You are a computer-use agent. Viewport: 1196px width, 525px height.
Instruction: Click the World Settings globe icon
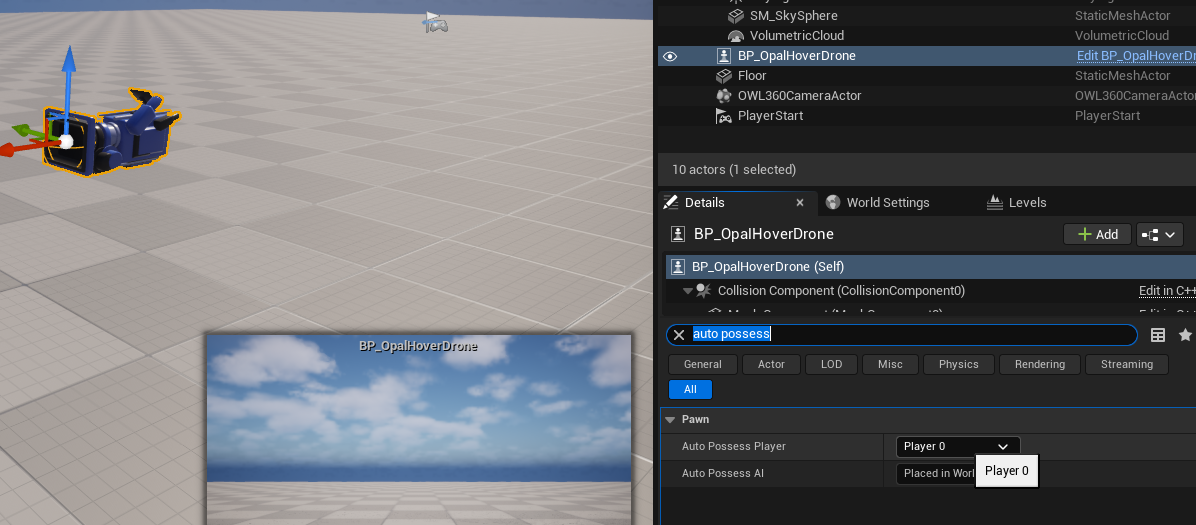click(x=833, y=202)
